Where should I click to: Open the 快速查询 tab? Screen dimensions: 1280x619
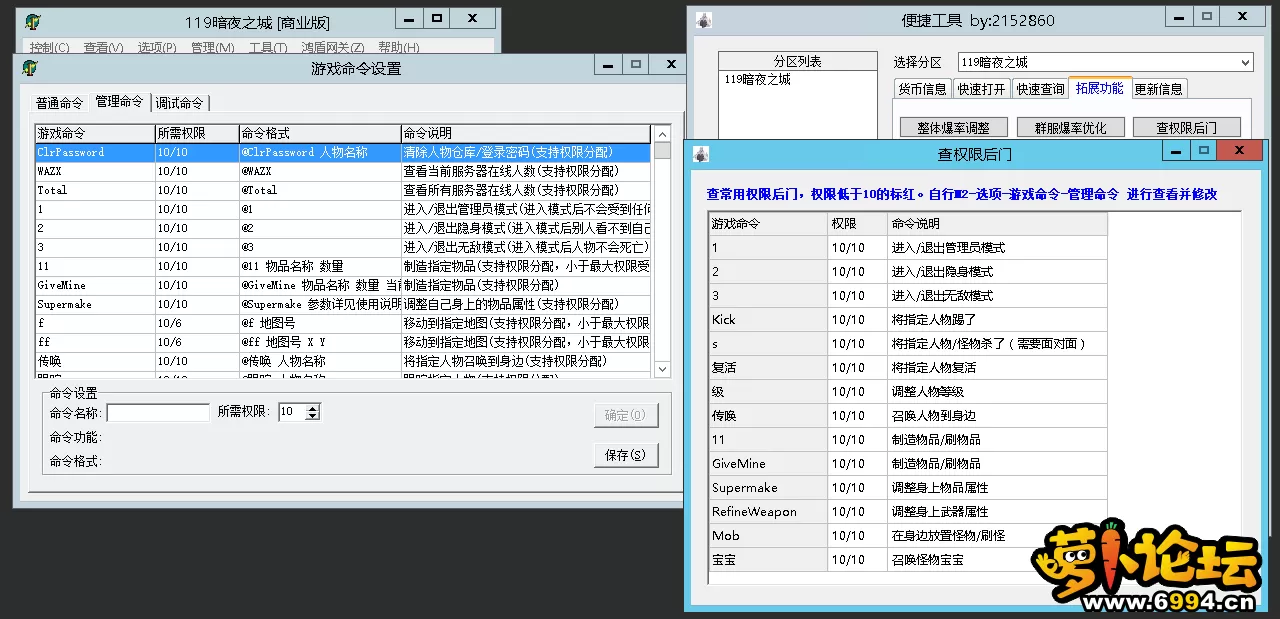click(x=1040, y=89)
